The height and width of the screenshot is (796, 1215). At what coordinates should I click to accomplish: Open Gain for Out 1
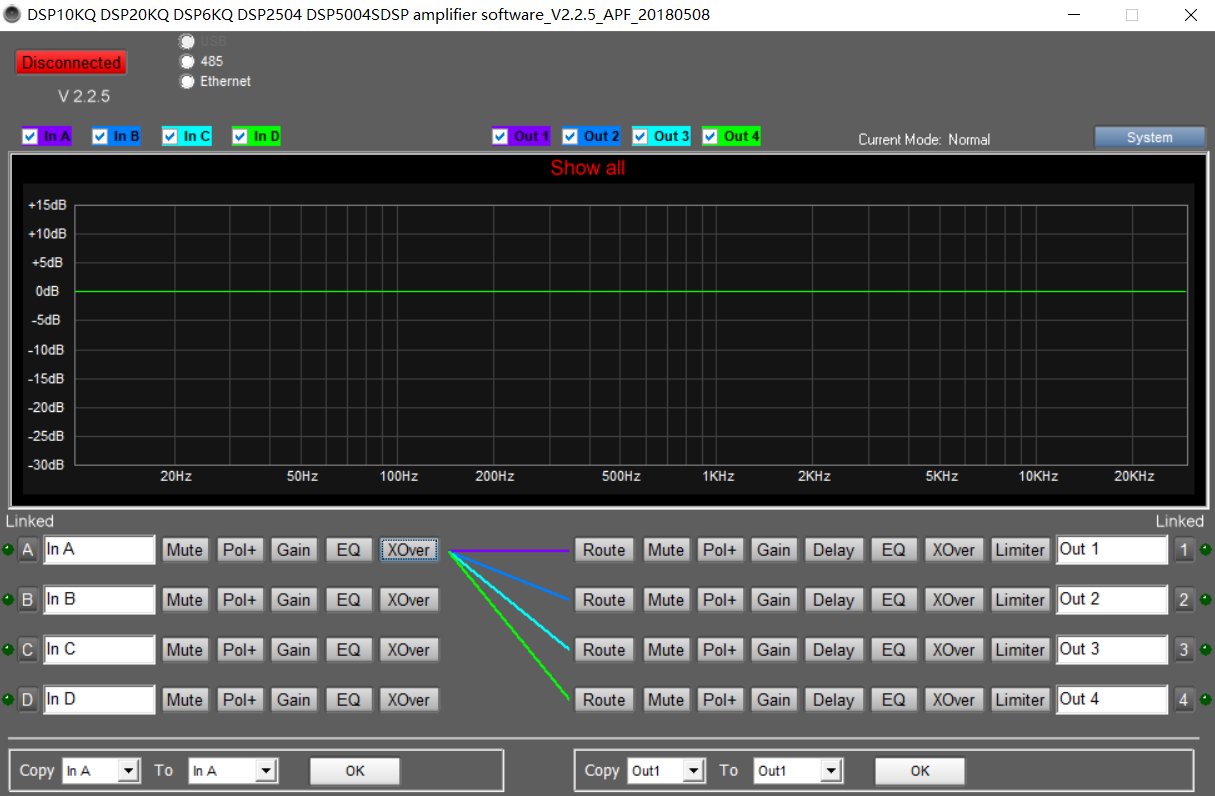[x=774, y=550]
